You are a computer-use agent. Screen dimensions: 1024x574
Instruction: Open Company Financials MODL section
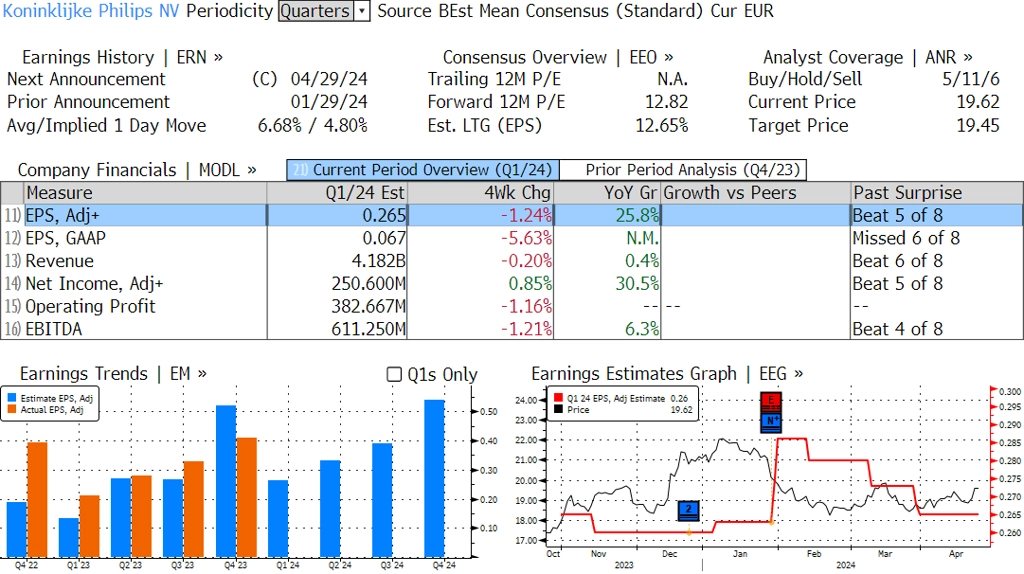[x=136, y=170]
